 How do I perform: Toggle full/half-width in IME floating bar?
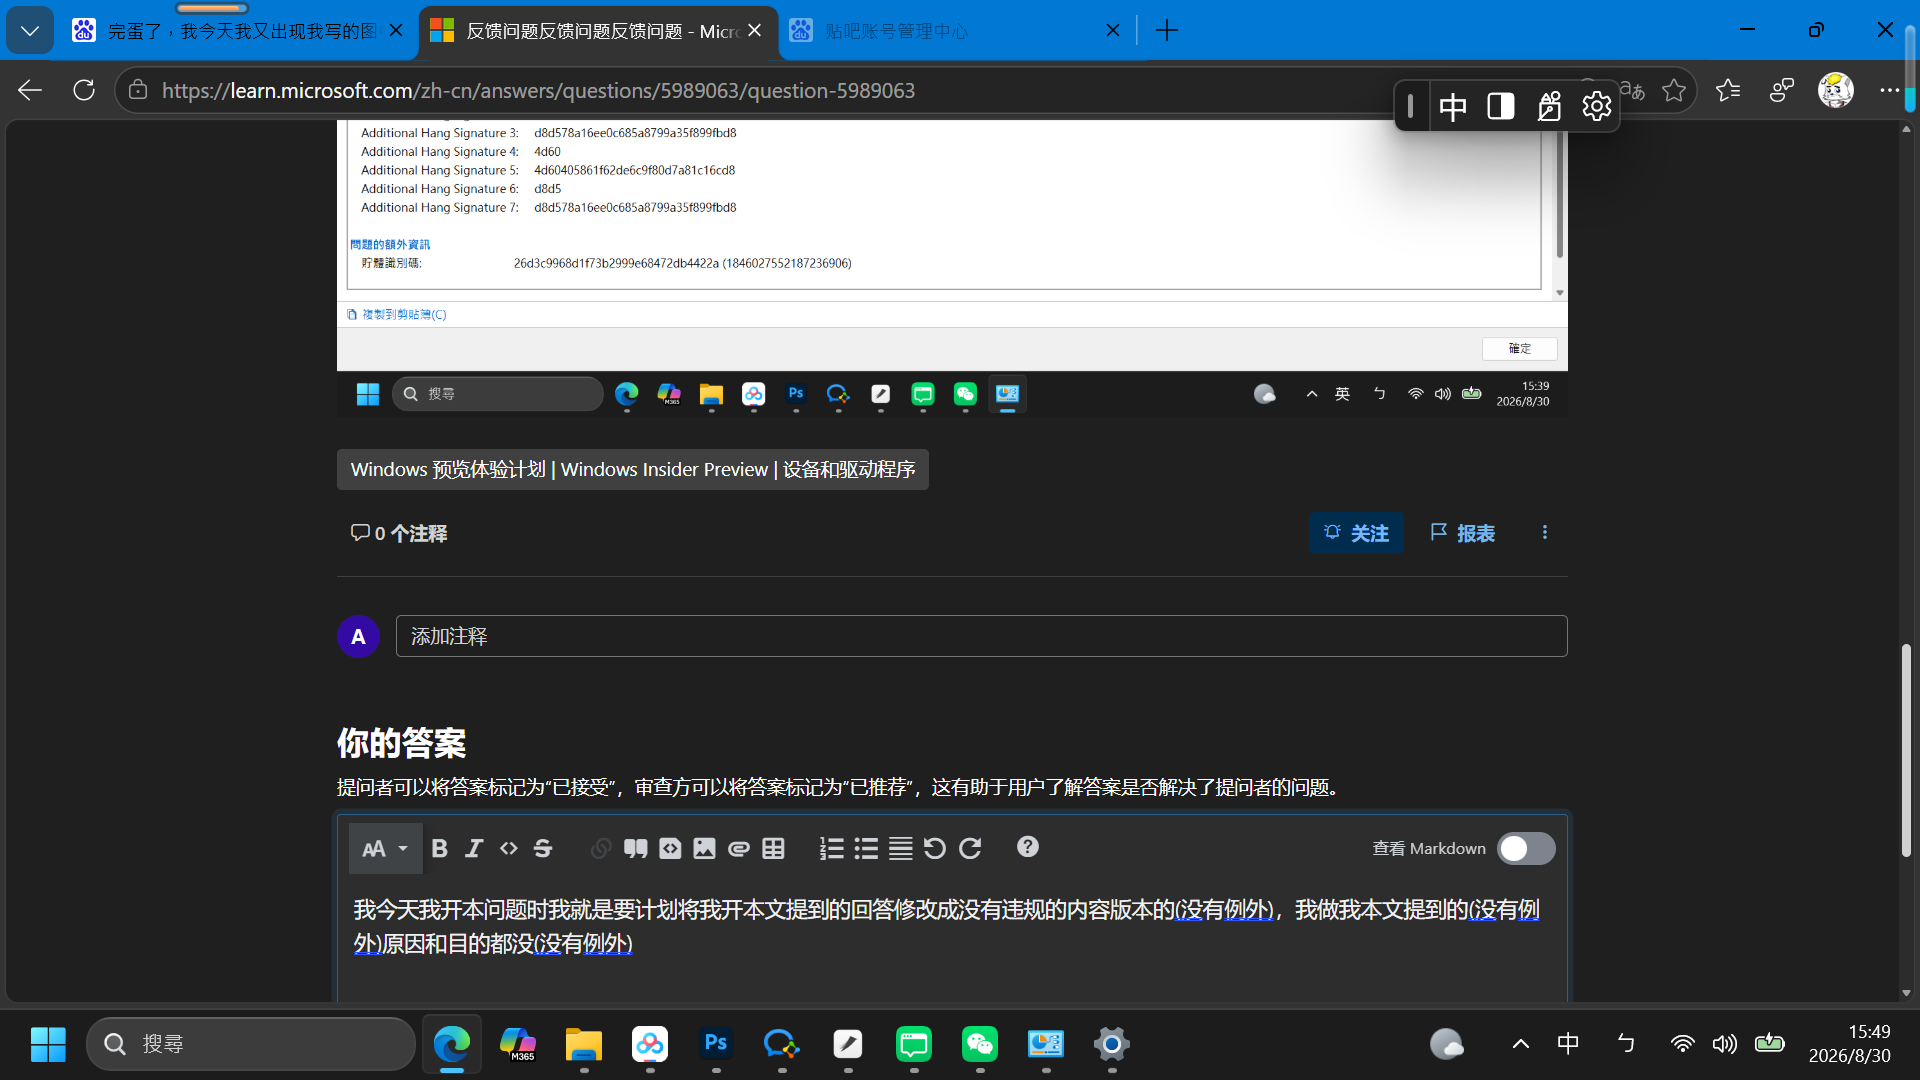(x=1501, y=106)
